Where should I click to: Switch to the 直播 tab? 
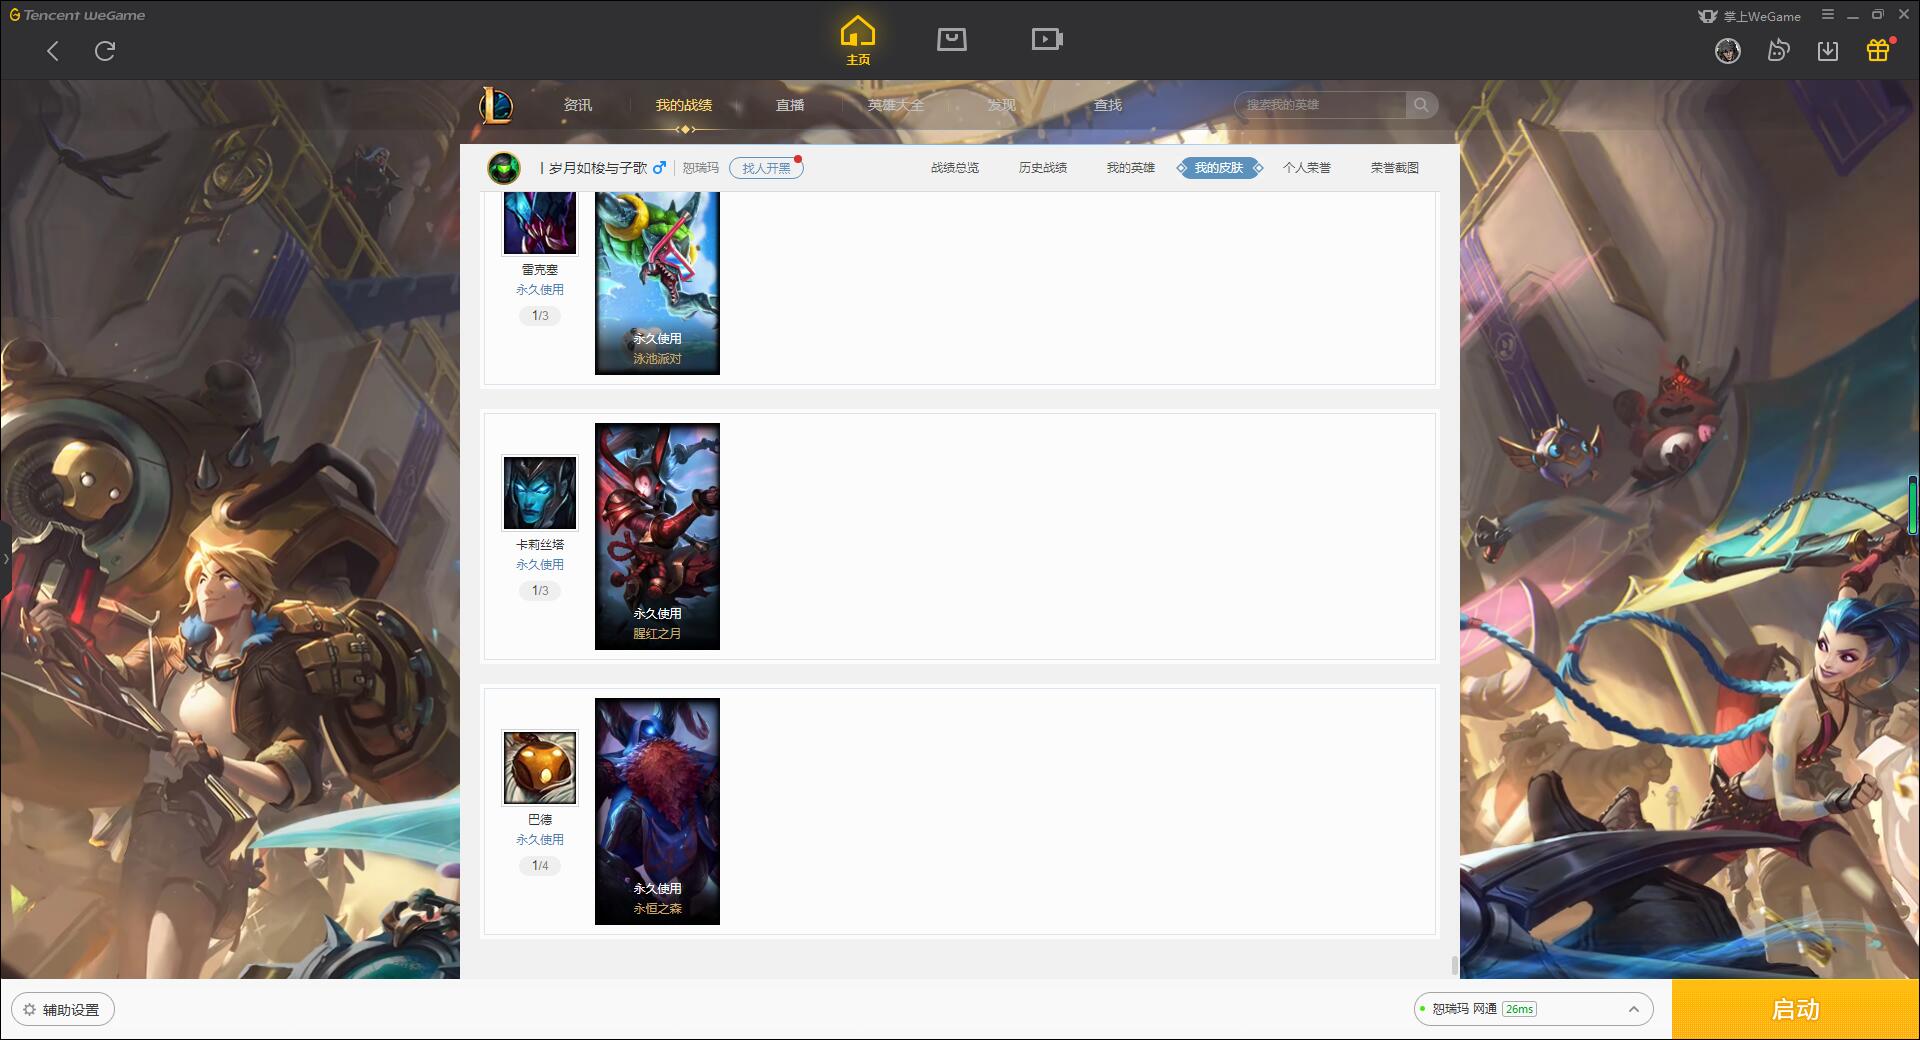790,105
